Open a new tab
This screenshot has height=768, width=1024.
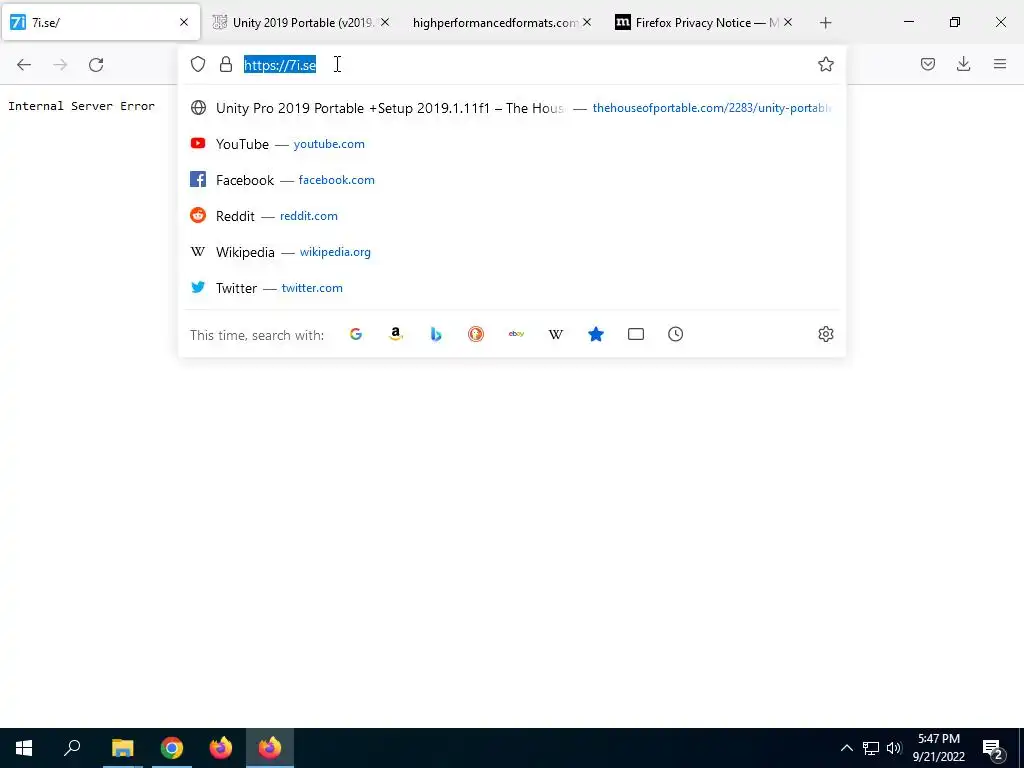pyautogui.click(x=825, y=23)
